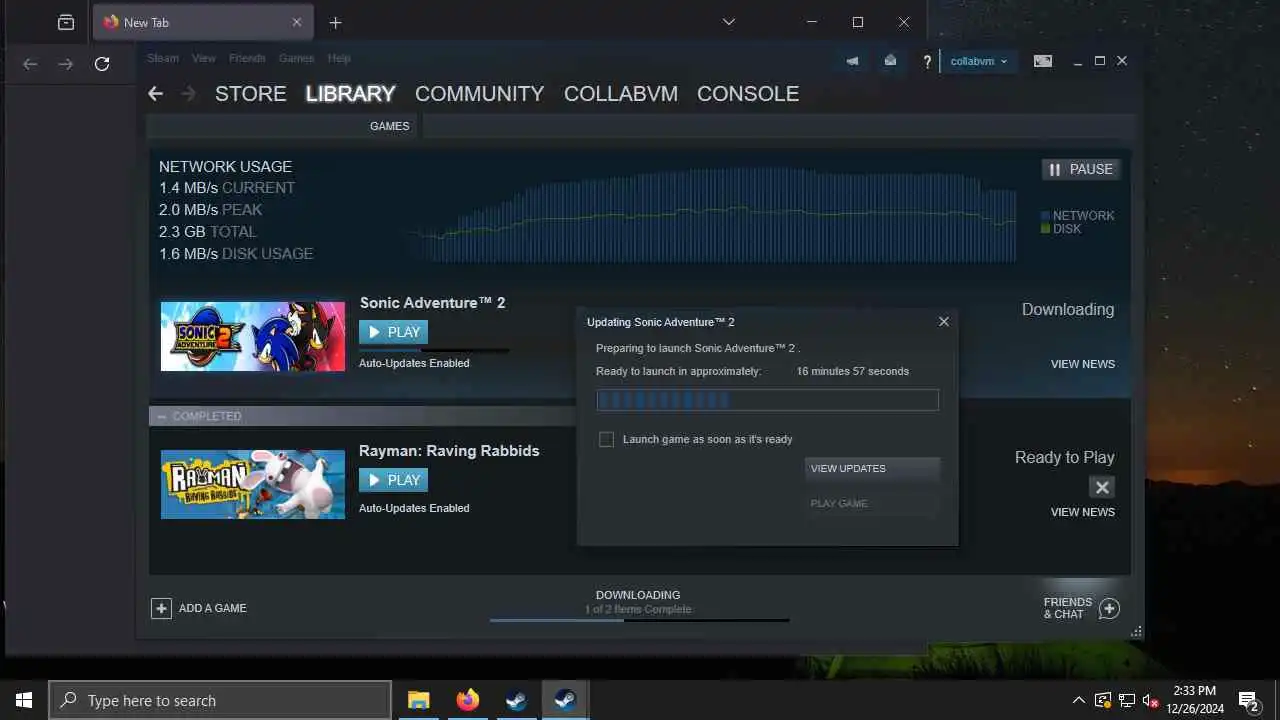Go back with Steam's back arrow
The height and width of the screenshot is (720, 1280).
click(155, 93)
